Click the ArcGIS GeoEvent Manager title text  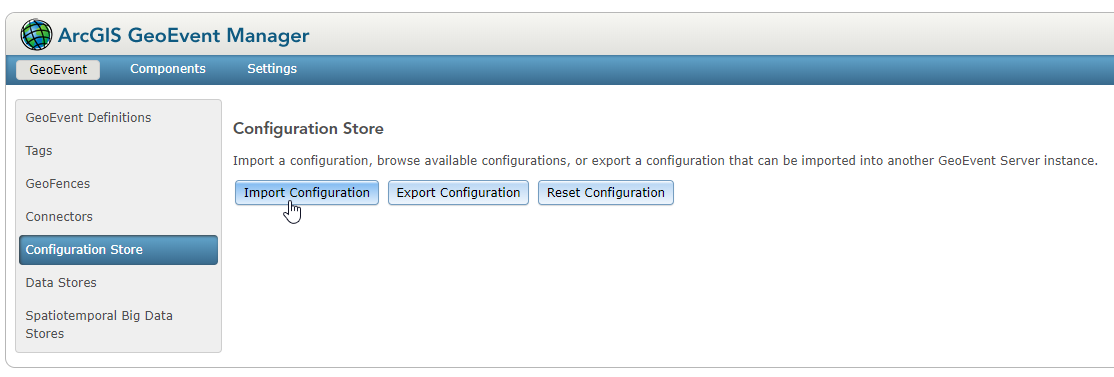pos(183,35)
